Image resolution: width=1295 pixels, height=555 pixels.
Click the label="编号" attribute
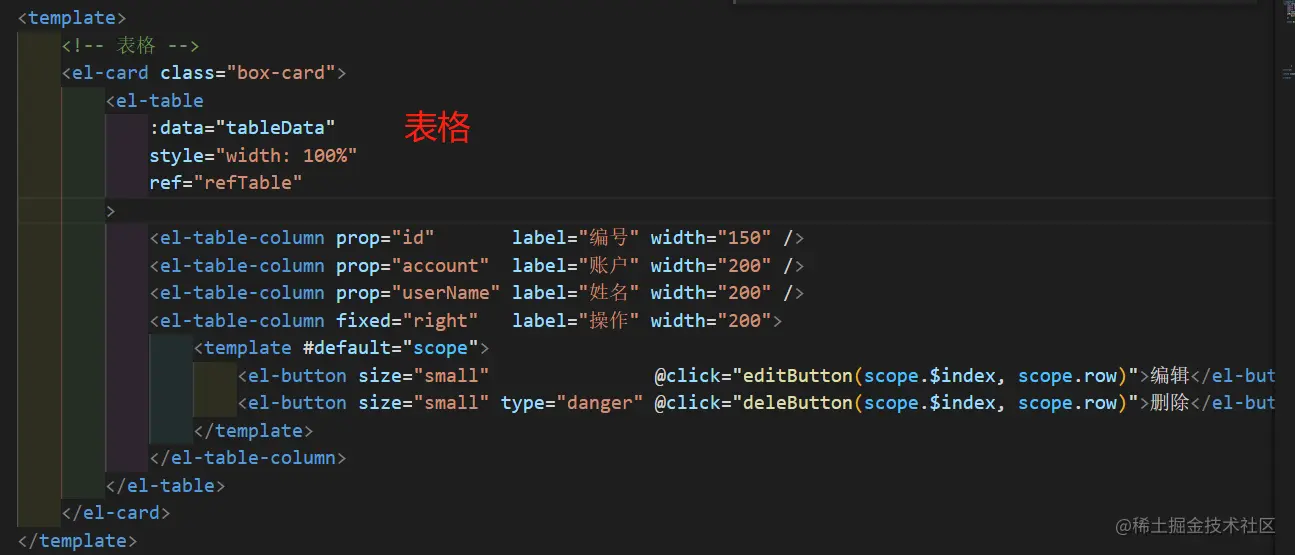pos(576,238)
